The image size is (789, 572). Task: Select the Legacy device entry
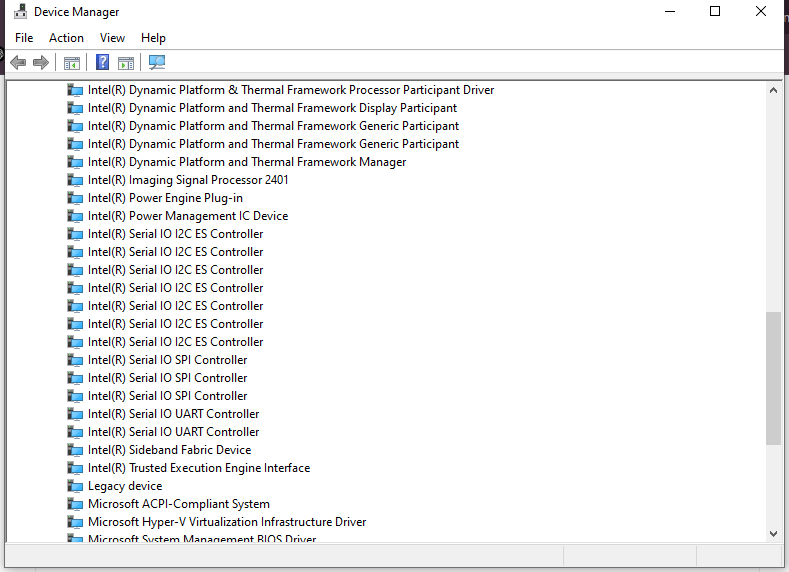125,486
